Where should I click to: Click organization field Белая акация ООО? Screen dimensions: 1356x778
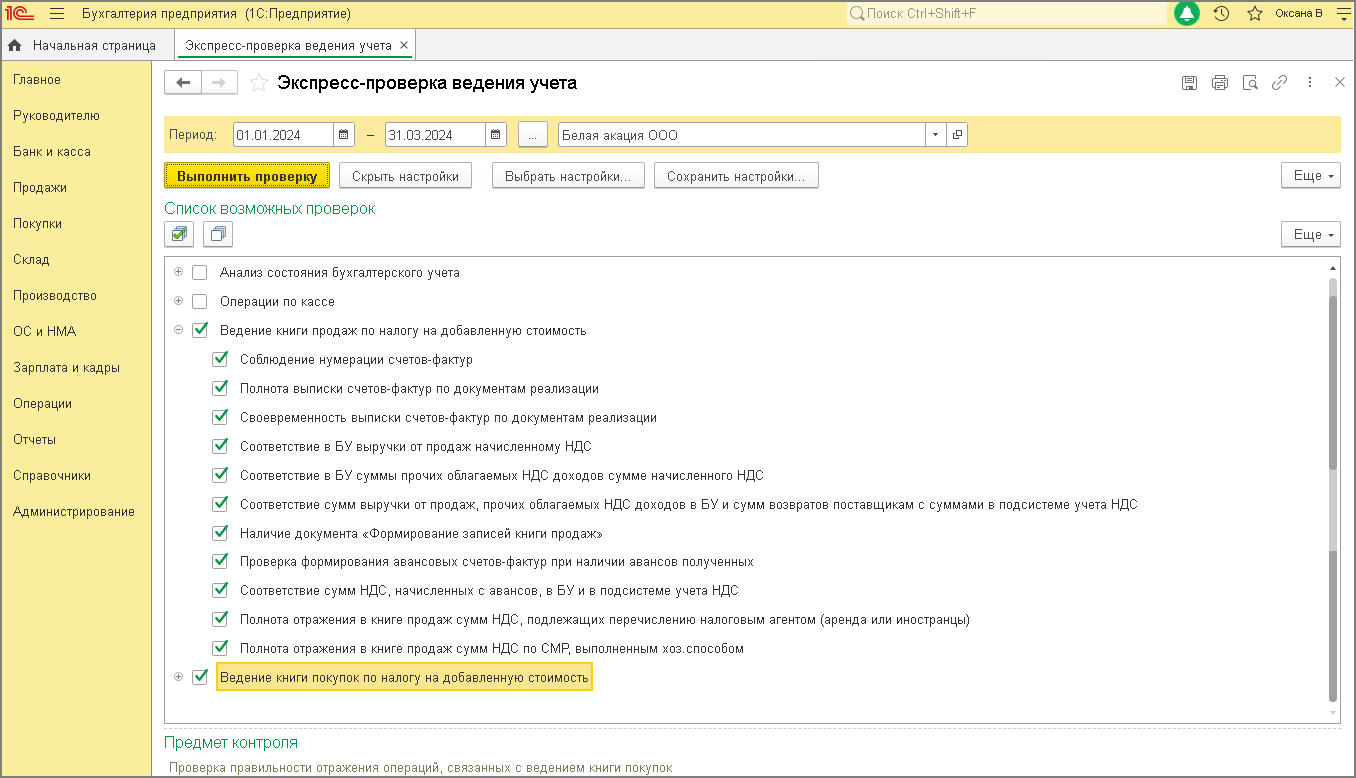tap(742, 135)
